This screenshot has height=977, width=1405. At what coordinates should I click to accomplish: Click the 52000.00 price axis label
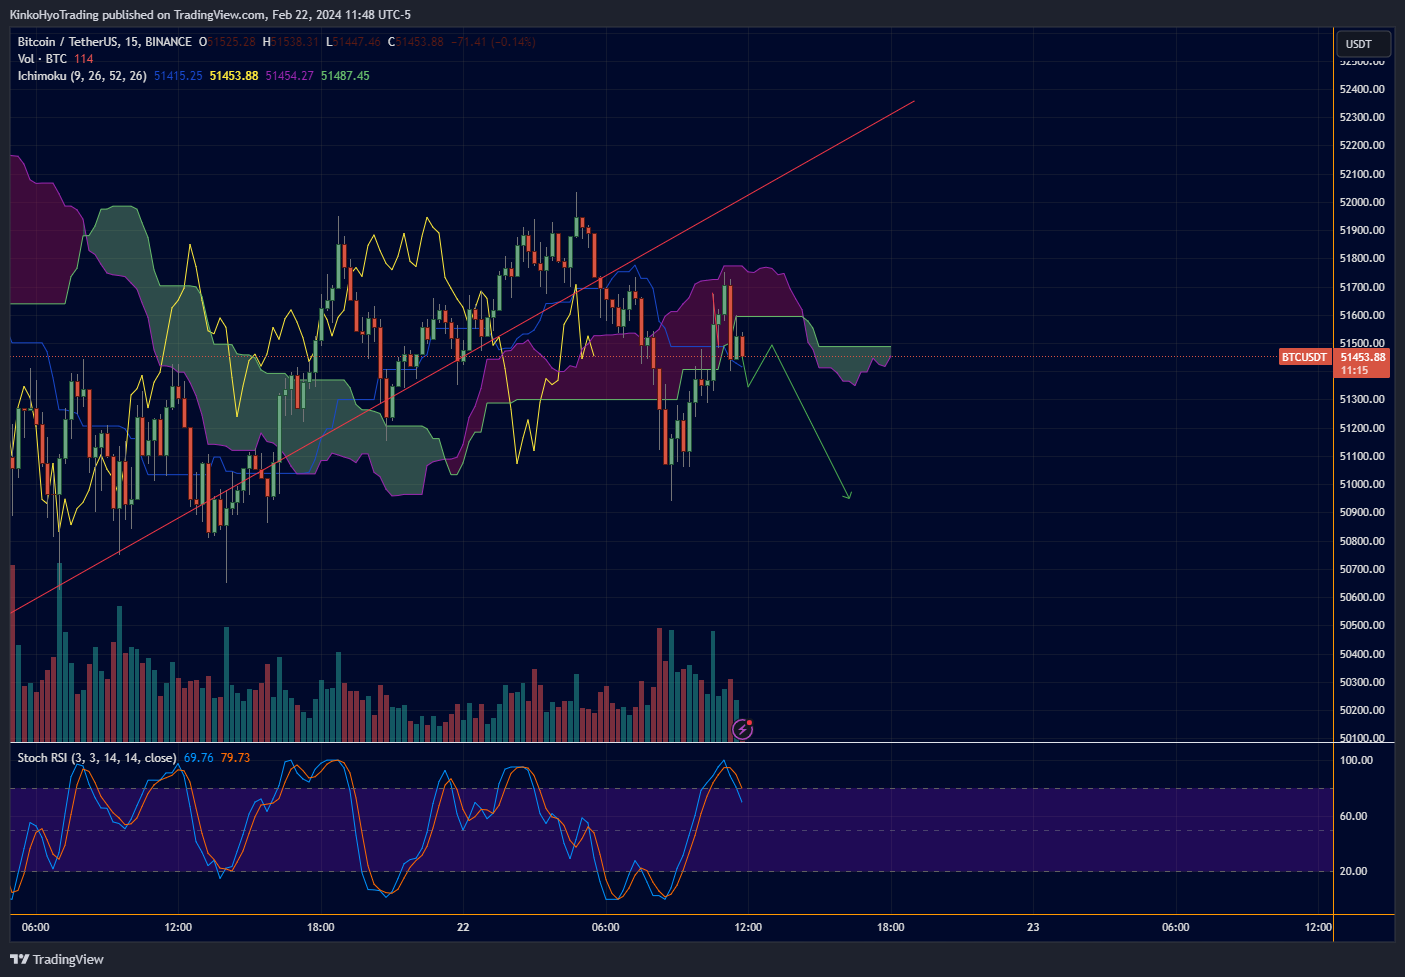1362,202
